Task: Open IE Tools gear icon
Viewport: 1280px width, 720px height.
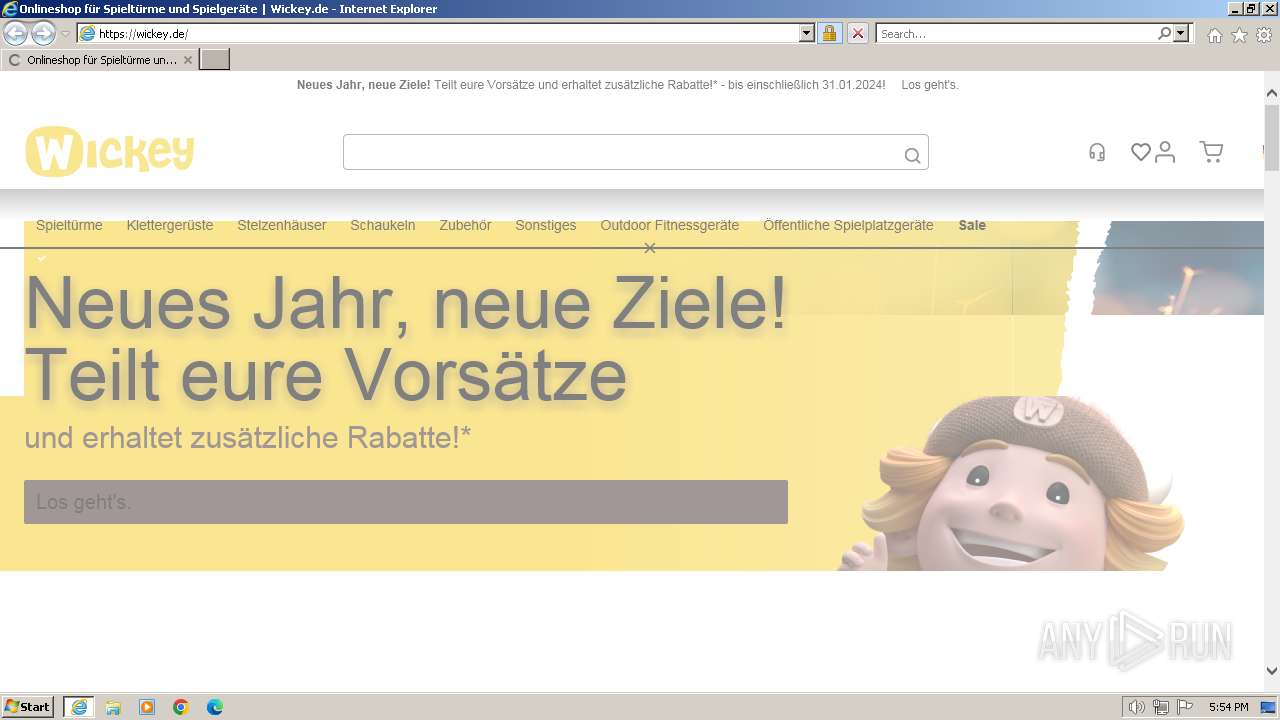Action: (1264, 35)
